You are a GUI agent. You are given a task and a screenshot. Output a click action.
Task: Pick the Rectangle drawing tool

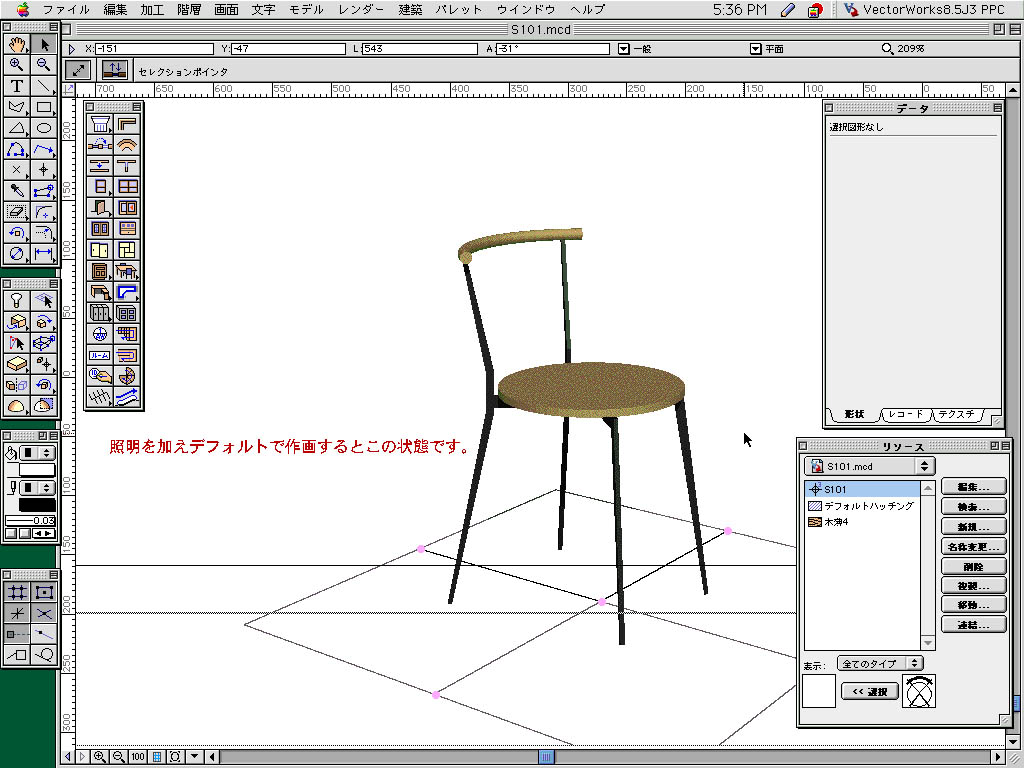pyautogui.click(x=44, y=107)
